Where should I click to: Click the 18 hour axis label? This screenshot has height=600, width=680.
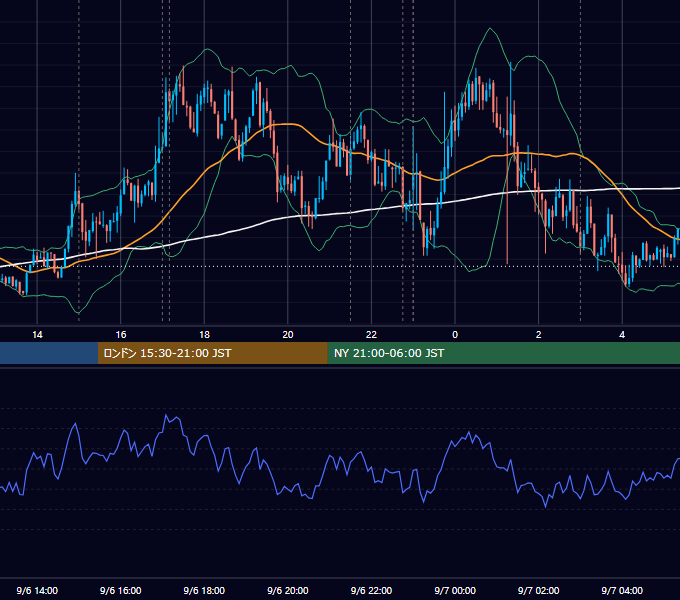point(204,335)
